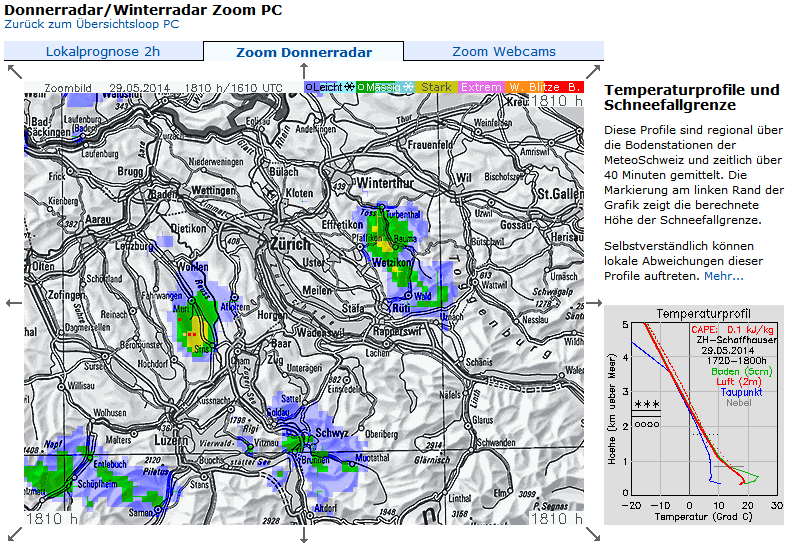Click the Baden label on the map
Image resolution: width=794 pixels, height=548 pixels.
162,194
